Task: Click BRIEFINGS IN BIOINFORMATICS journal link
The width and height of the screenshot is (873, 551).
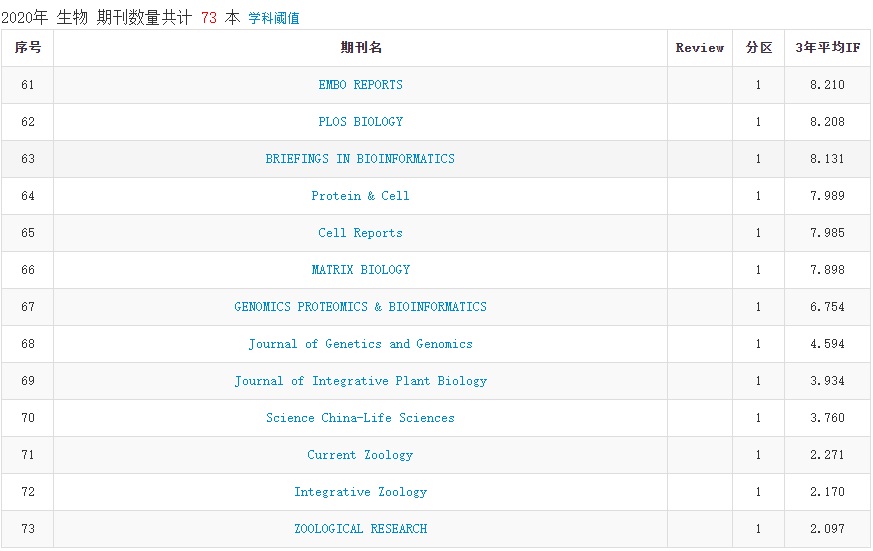Action: click(360, 159)
